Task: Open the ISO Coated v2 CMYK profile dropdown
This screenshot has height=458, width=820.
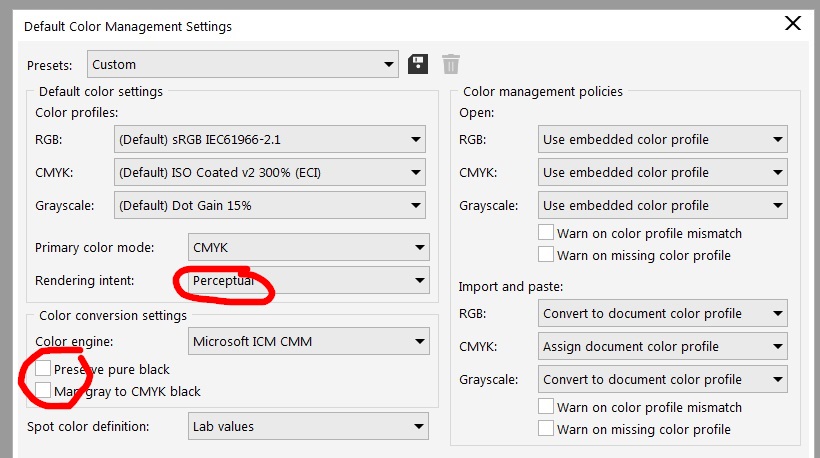Action: tap(269, 172)
